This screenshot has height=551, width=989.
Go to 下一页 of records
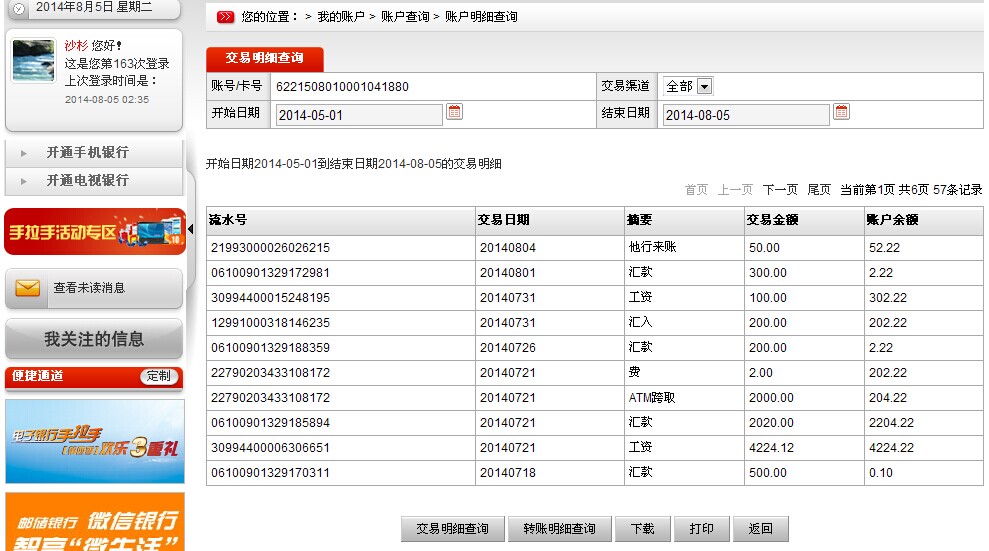tap(780, 190)
